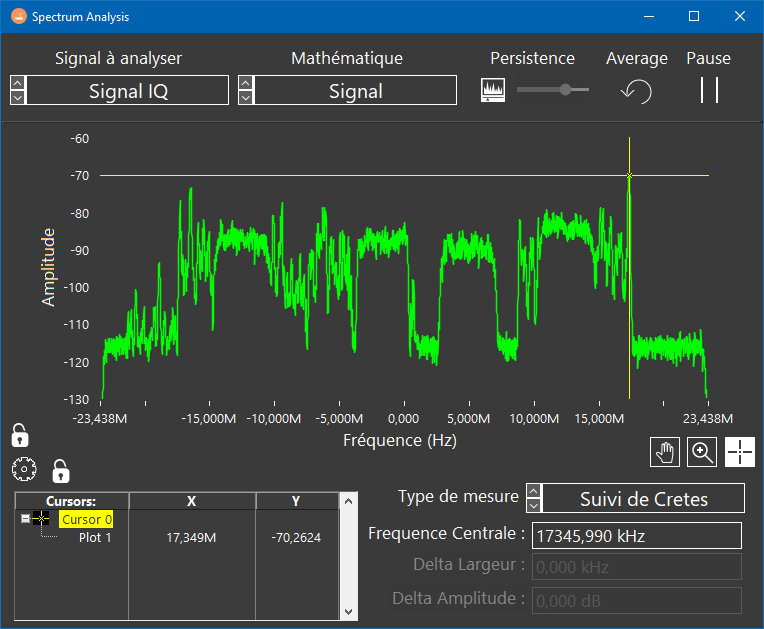Select Plot 1 in cursors table
This screenshot has width=764, height=629.
95,537
